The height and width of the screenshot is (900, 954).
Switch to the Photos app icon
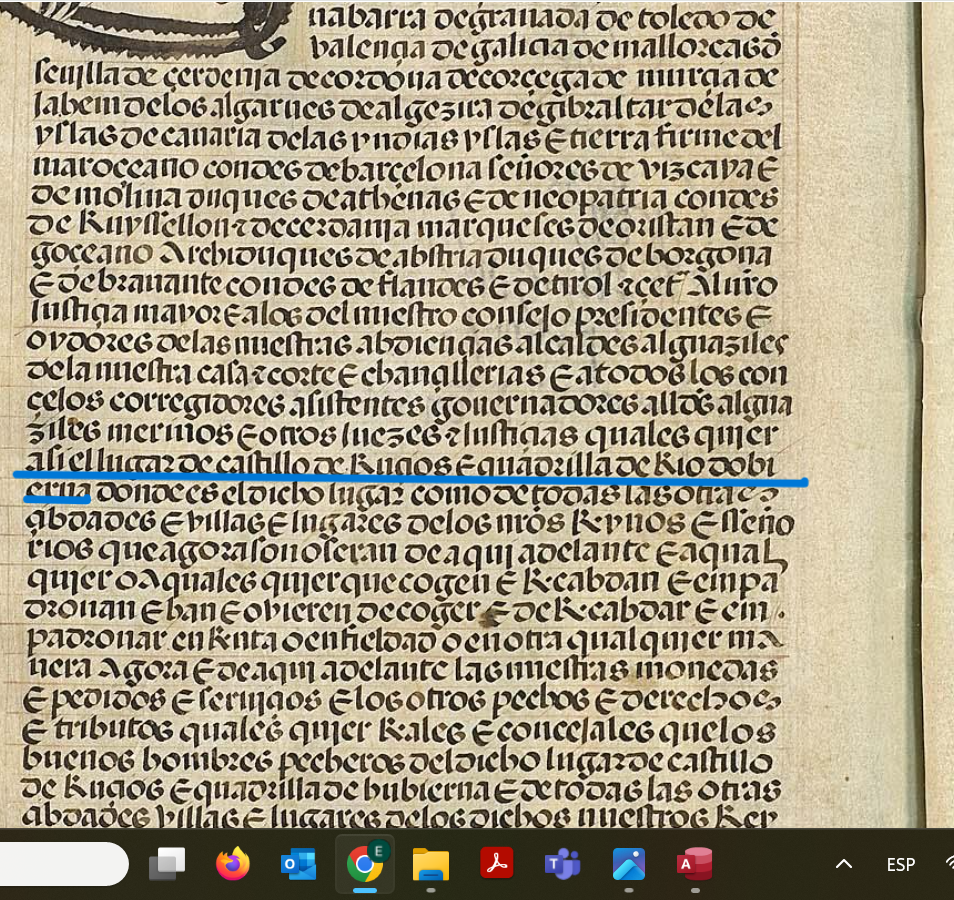pyautogui.click(x=629, y=864)
